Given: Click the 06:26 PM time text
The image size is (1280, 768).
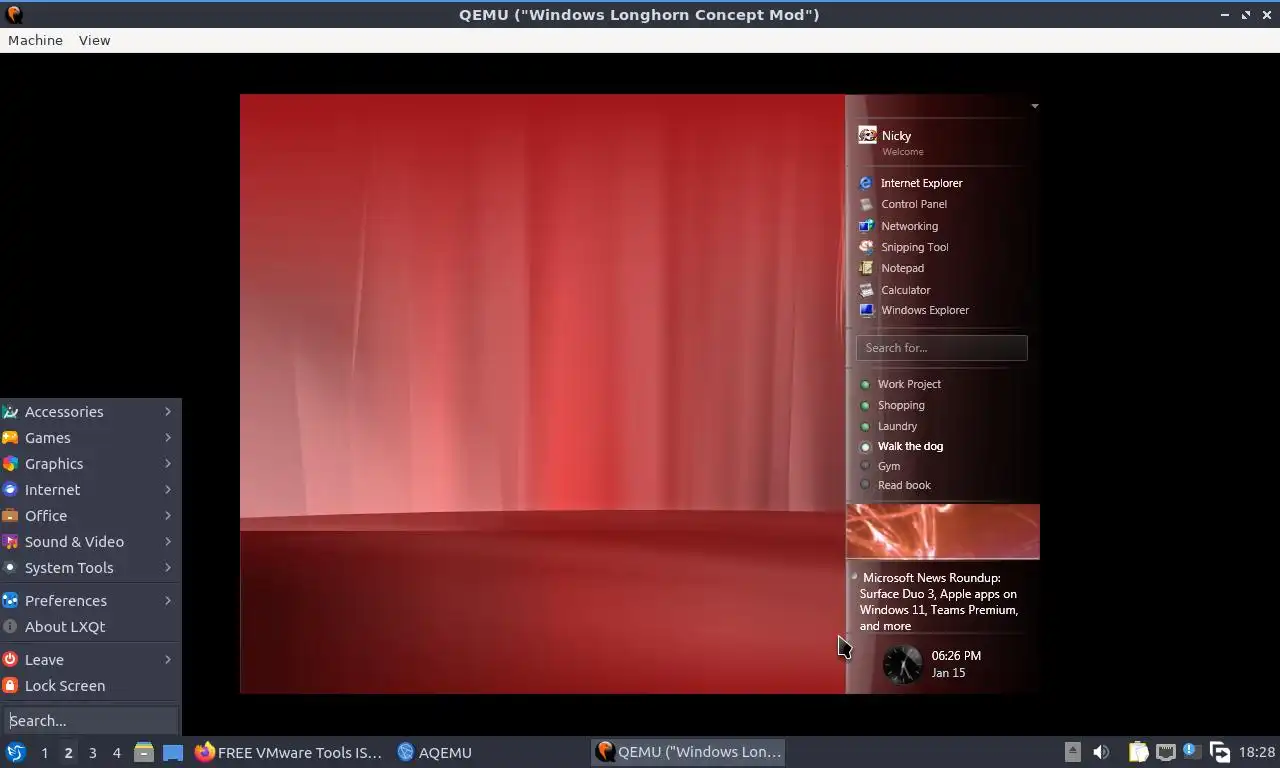Looking at the screenshot, I should pos(956,656).
